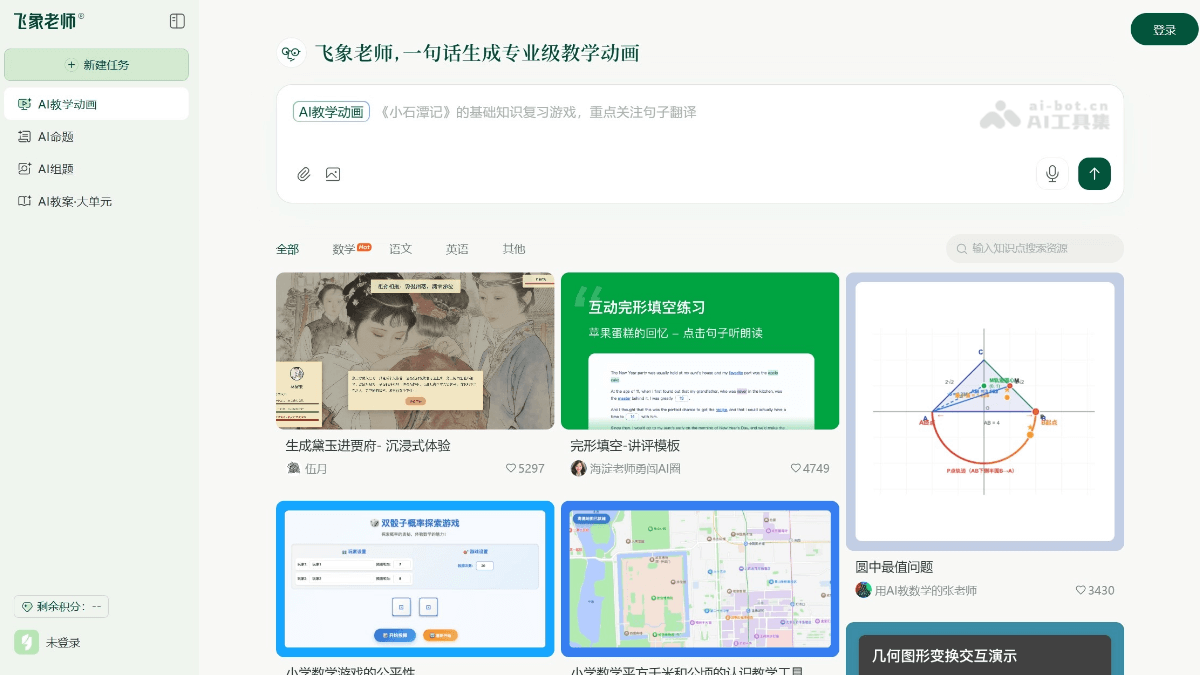Upload an image via the picture icon
1200x675 pixels.
tap(333, 174)
